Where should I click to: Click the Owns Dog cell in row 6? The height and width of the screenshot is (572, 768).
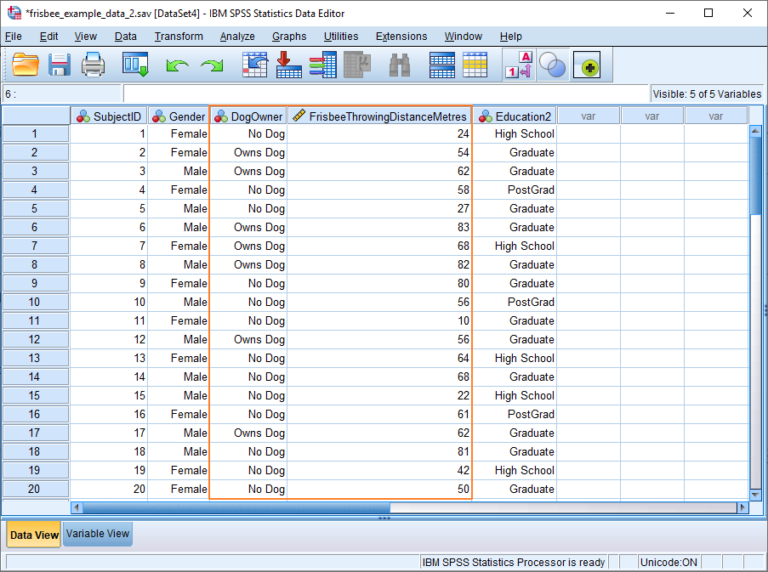coord(248,227)
